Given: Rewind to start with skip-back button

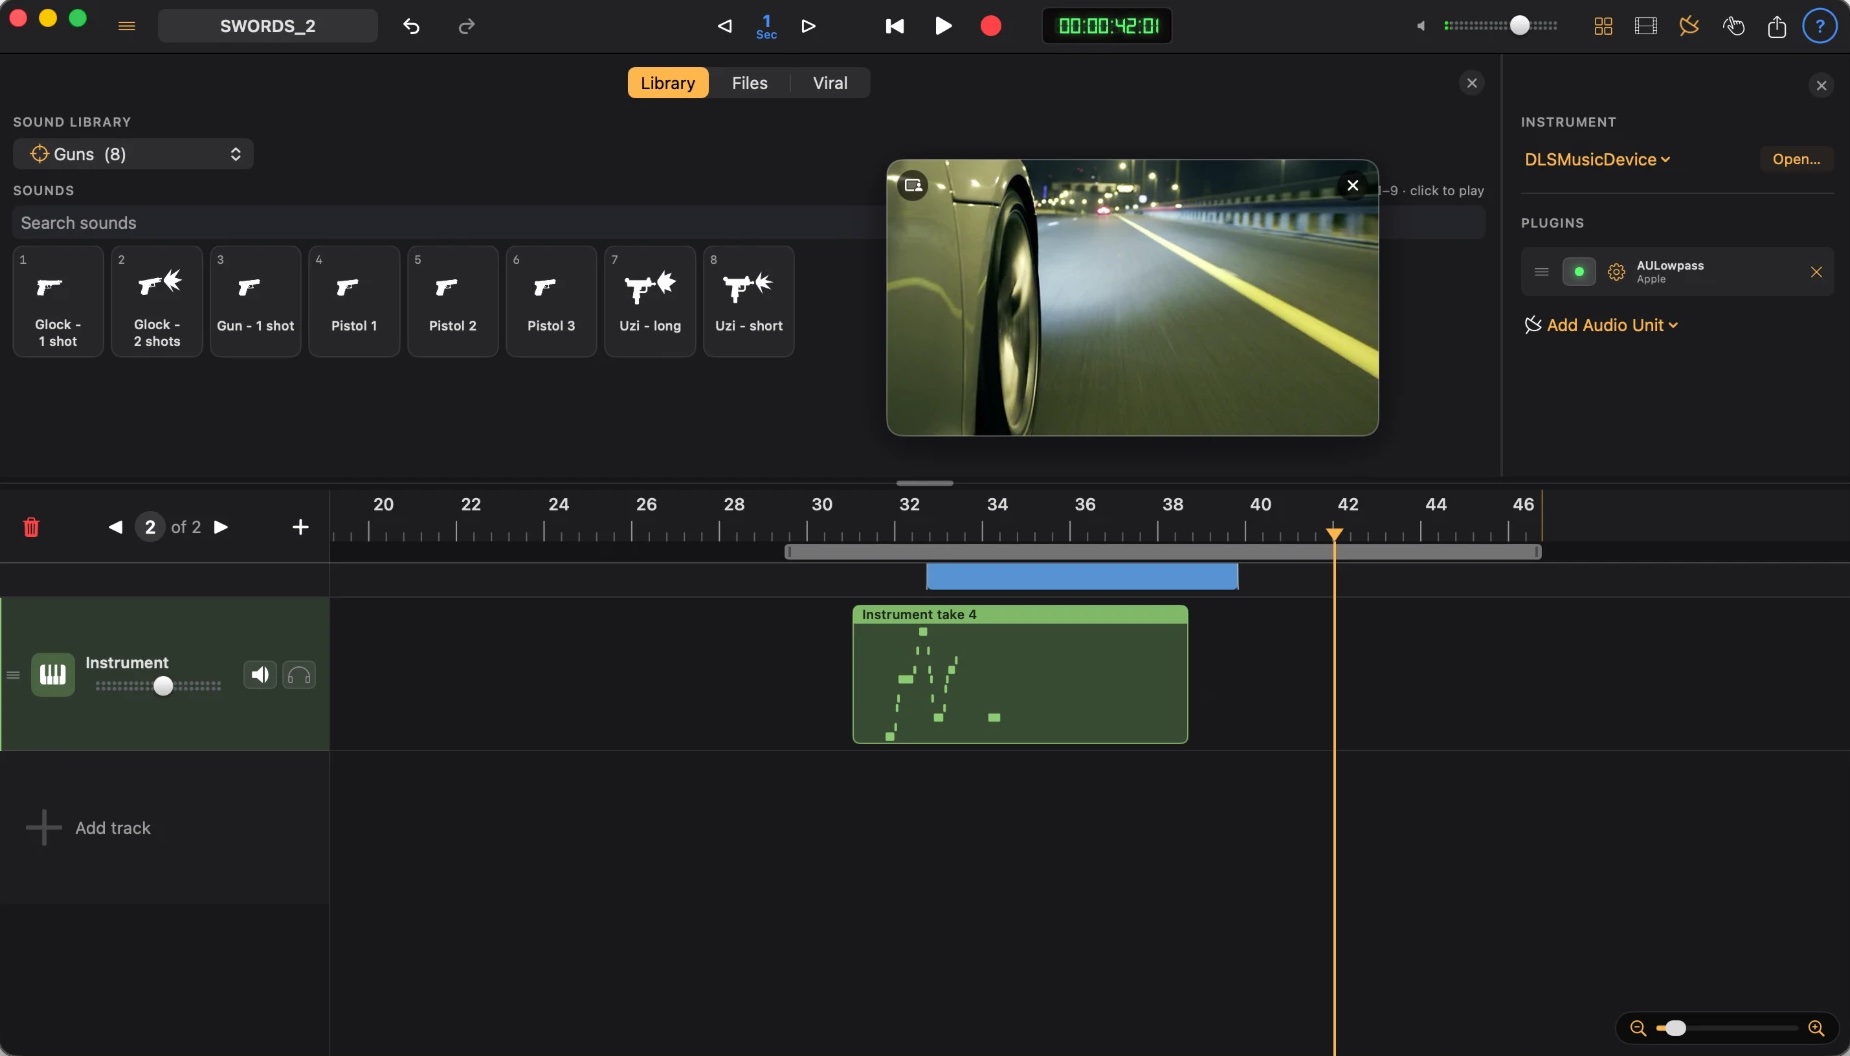Looking at the screenshot, I should tap(895, 26).
